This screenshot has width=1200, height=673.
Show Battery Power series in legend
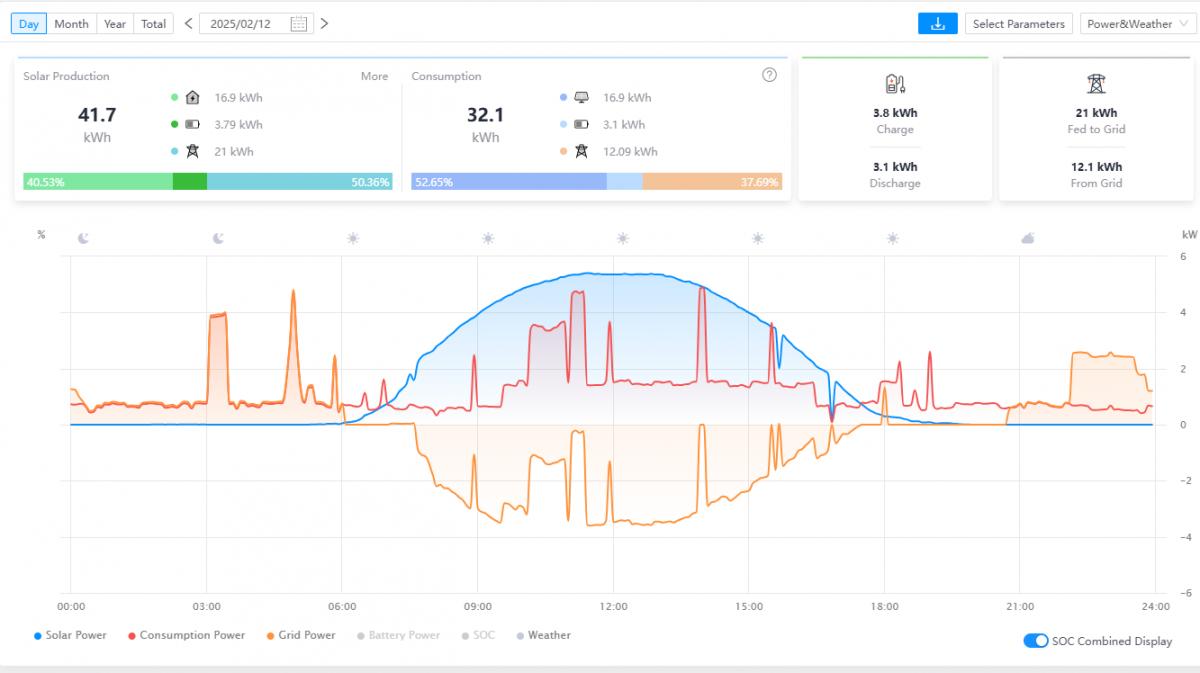[397, 635]
